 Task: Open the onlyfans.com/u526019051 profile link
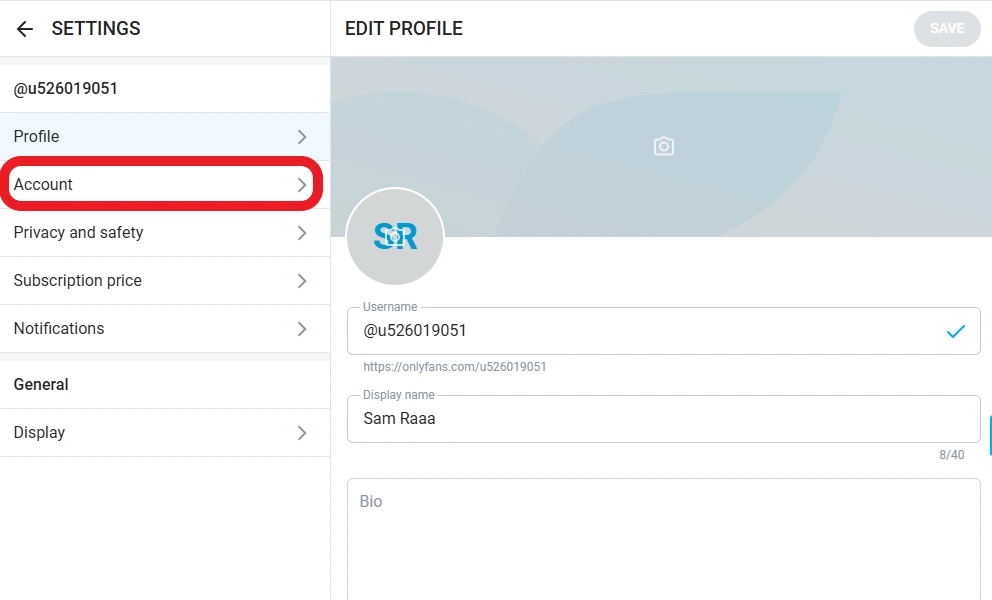[x=454, y=367]
